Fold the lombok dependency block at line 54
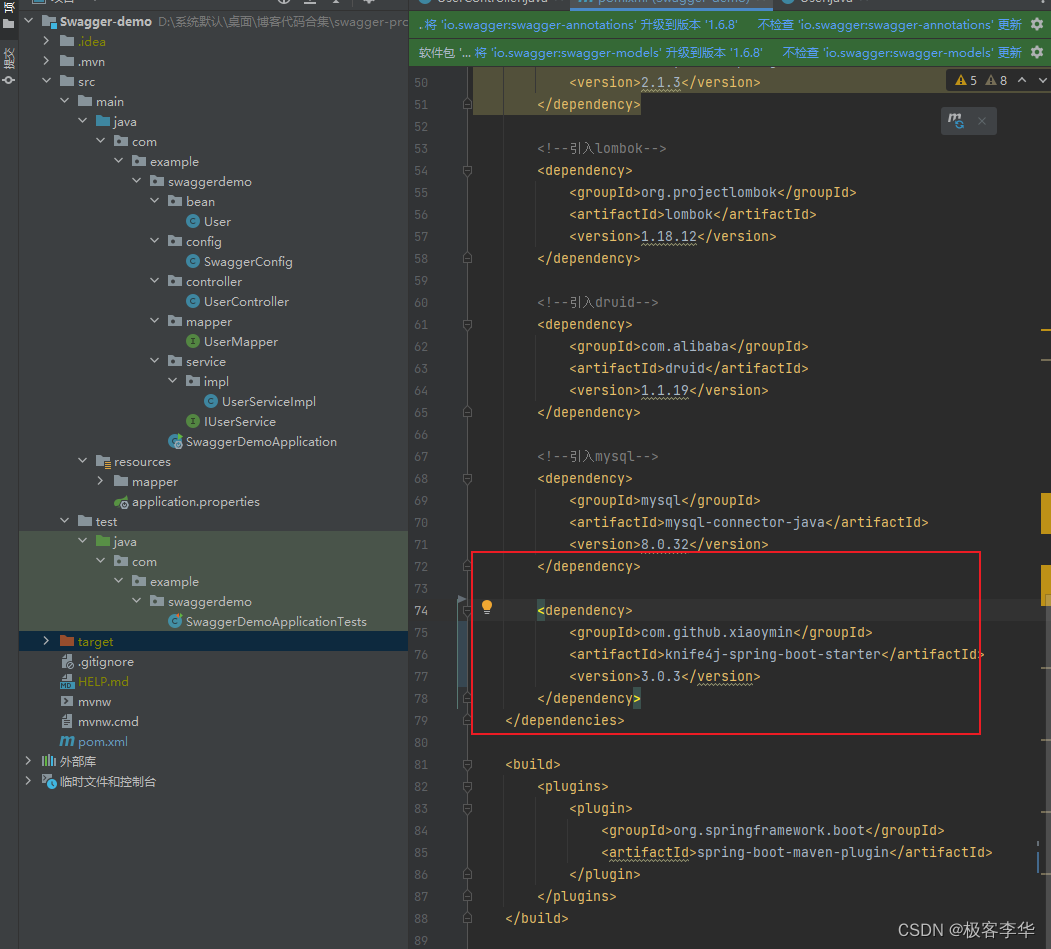 tap(467, 171)
